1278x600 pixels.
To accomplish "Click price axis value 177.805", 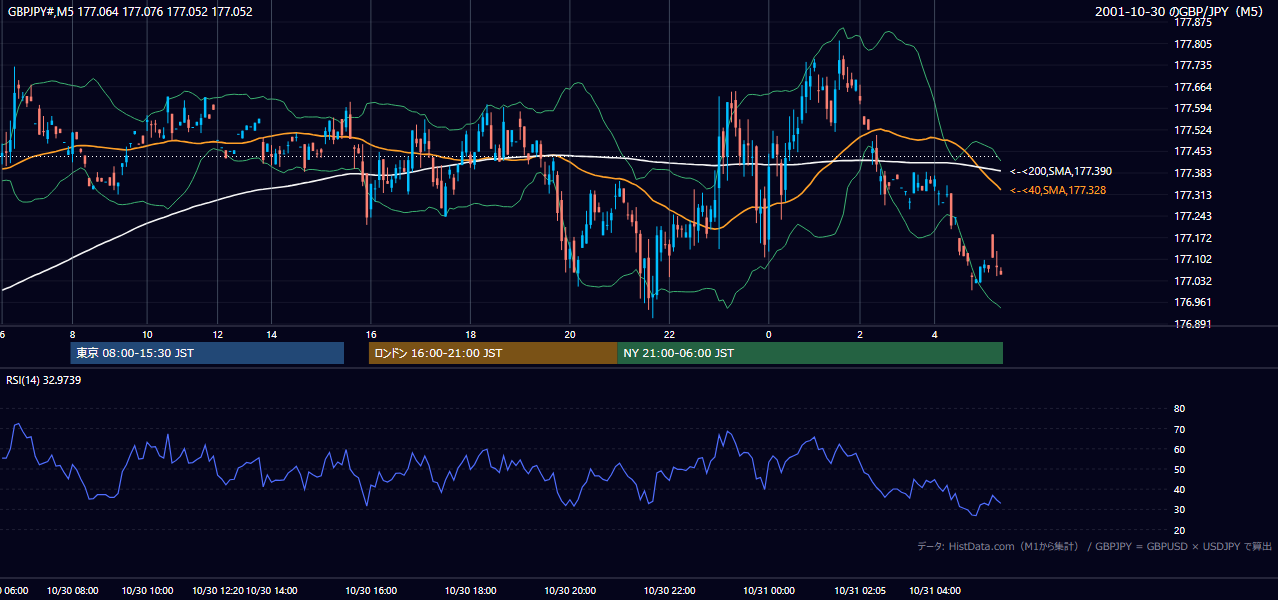I will pyautogui.click(x=1193, y=44).
